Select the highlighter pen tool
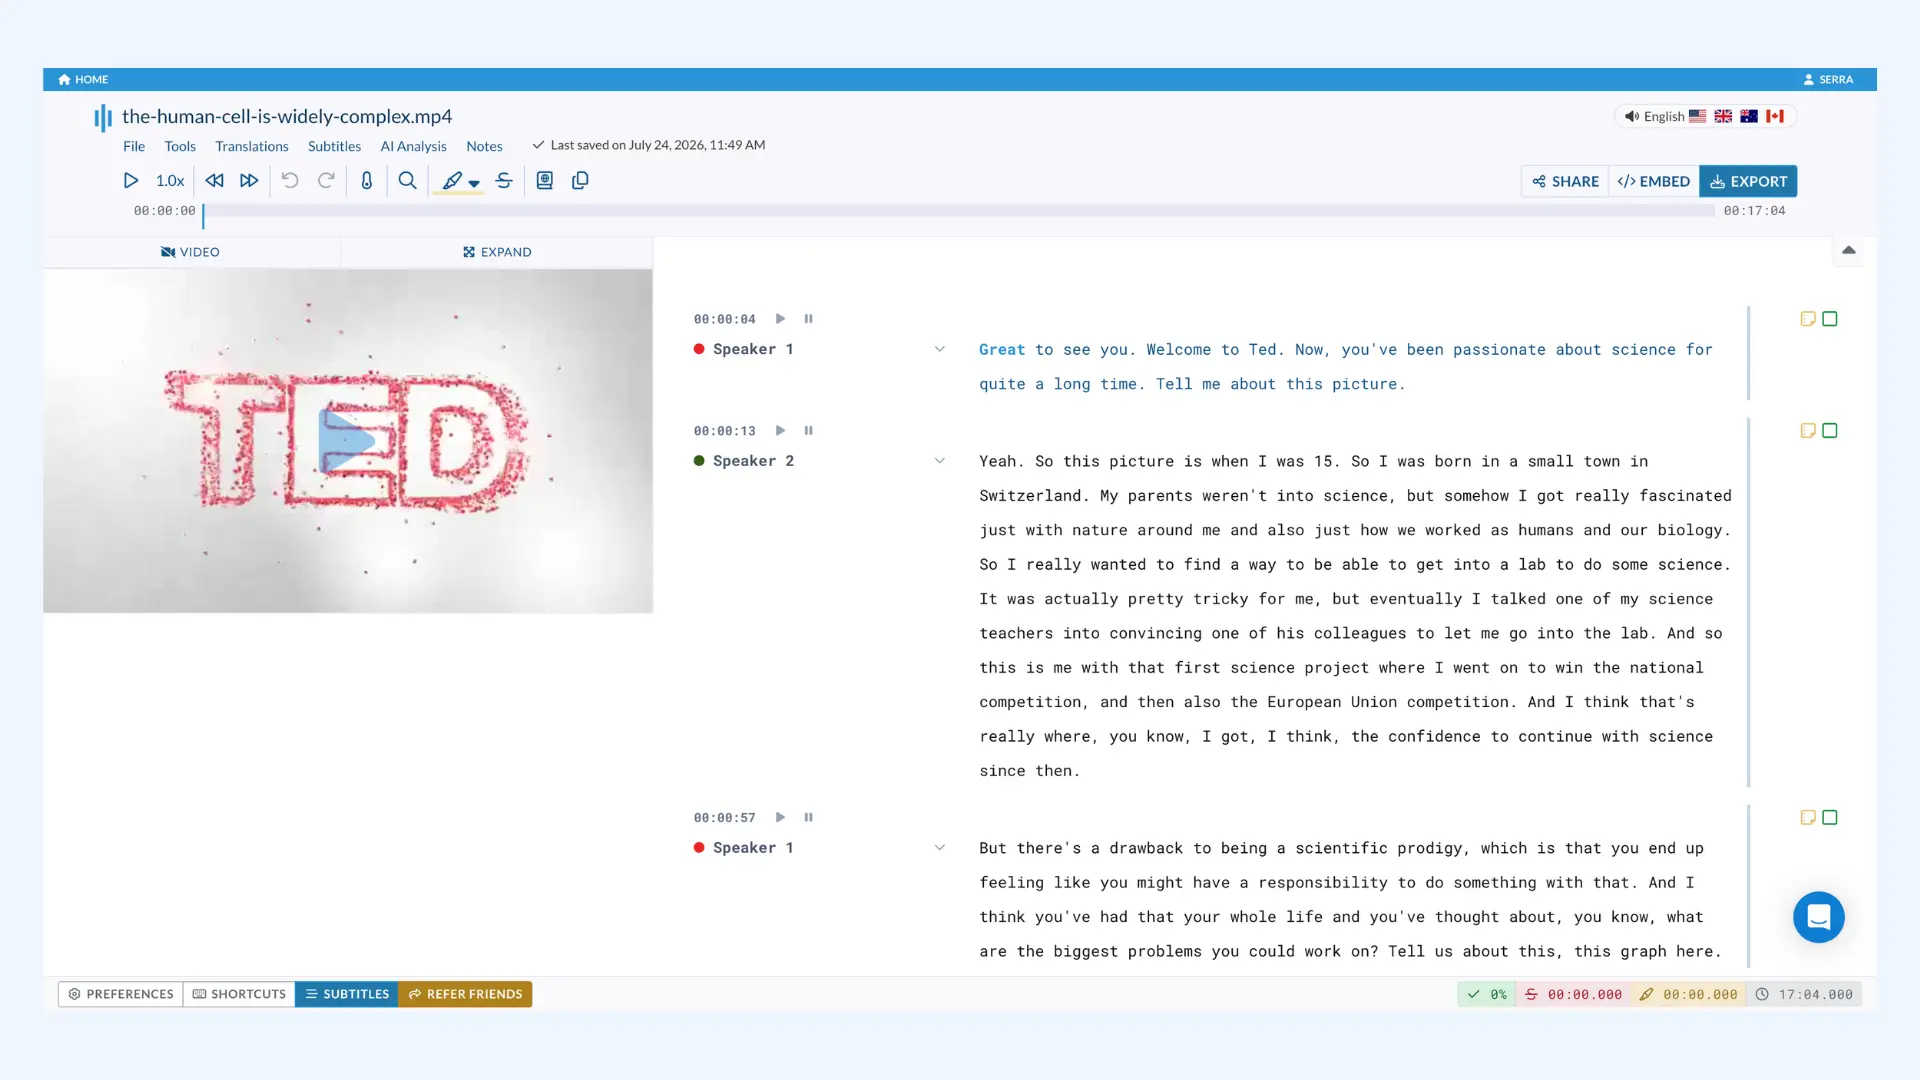Image resolution: width=1920 pixels, height=1080 pixels. tap(452, 181)
